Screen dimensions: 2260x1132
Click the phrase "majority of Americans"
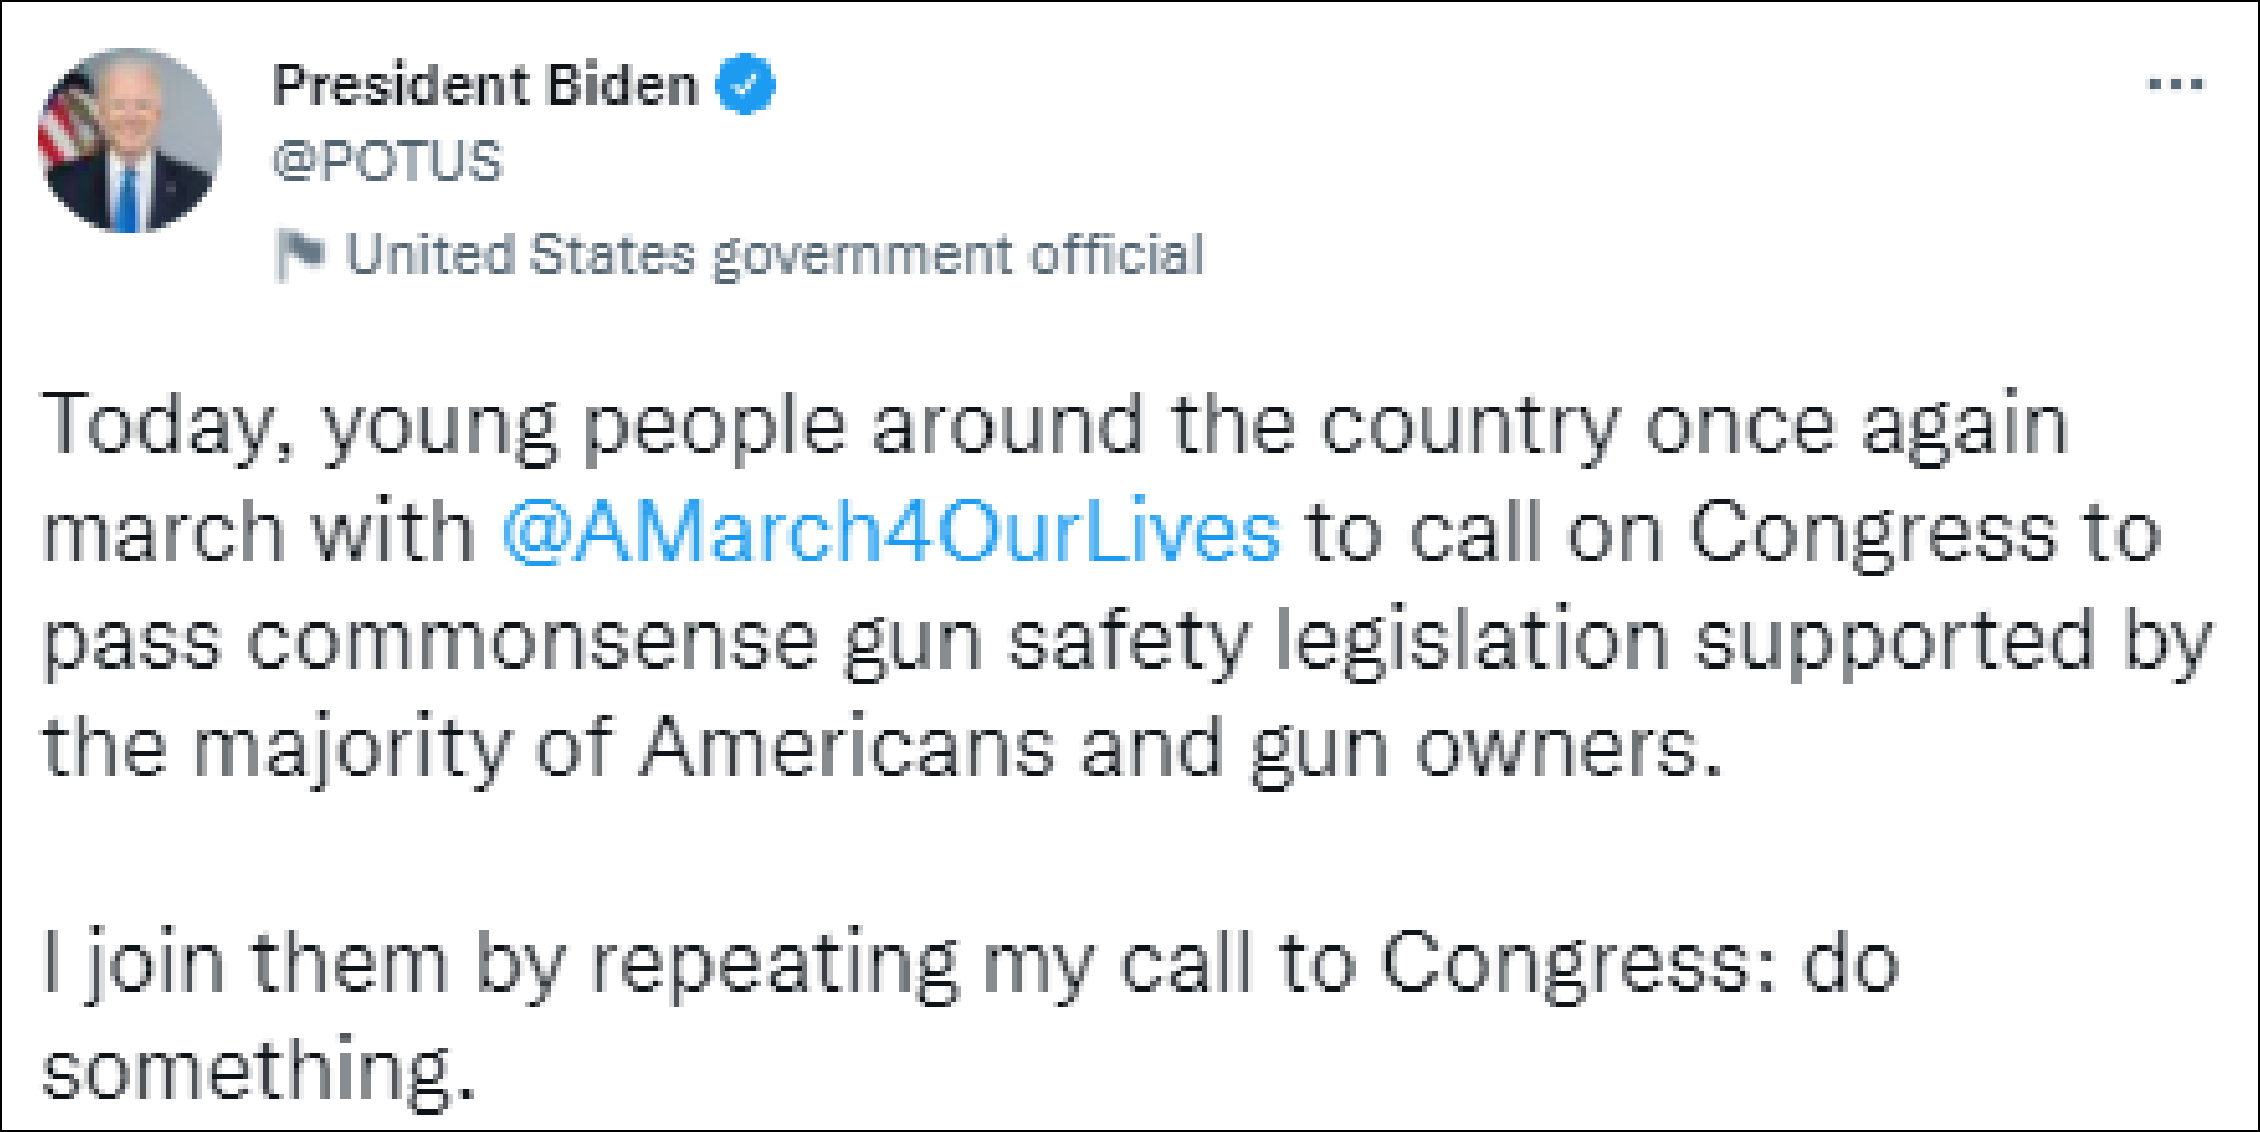(622, 748)
